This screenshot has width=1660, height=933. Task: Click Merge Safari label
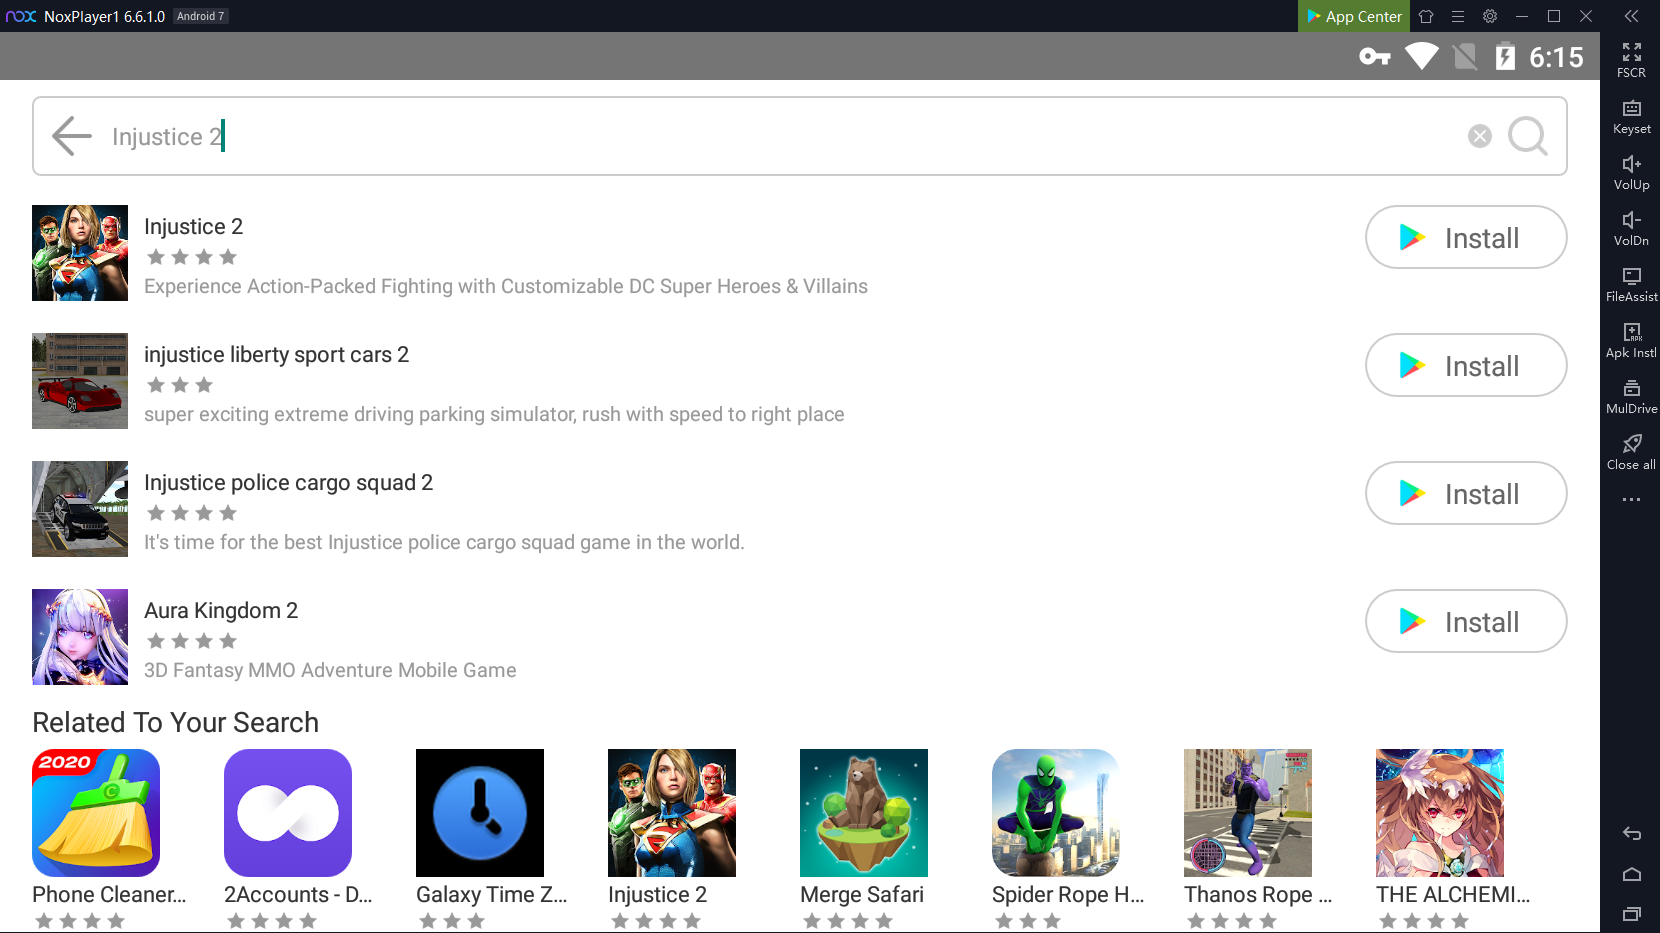tap(862, 895)
